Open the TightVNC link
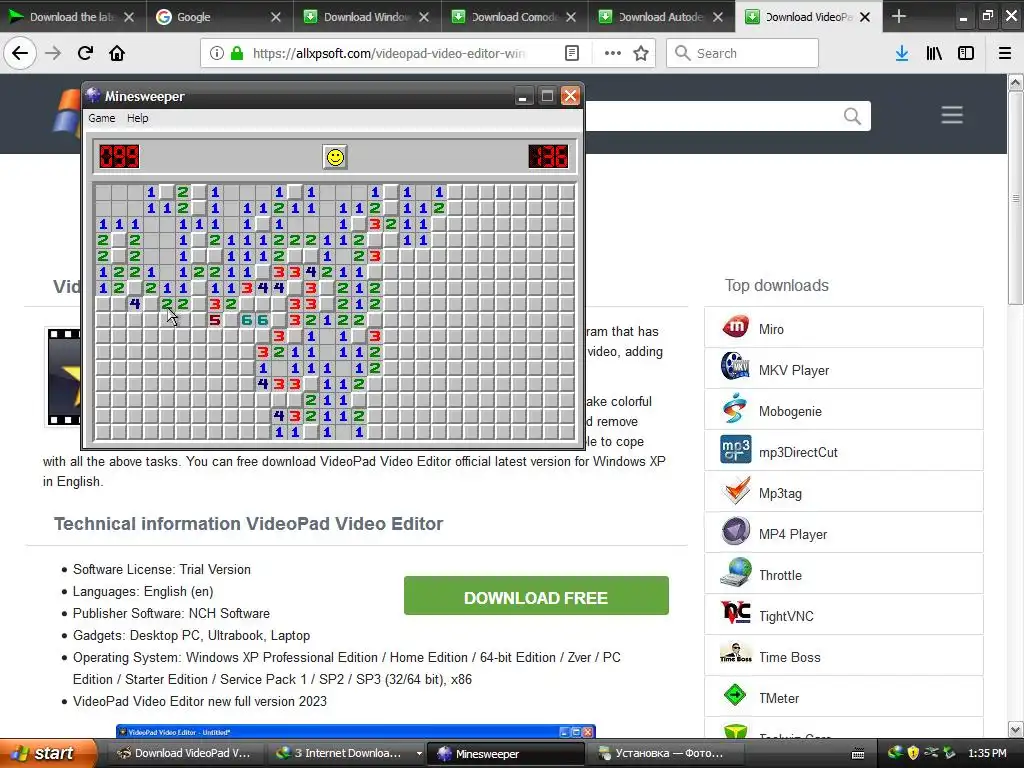Screen dimensions: 1024x768 [x=786, y=616]
